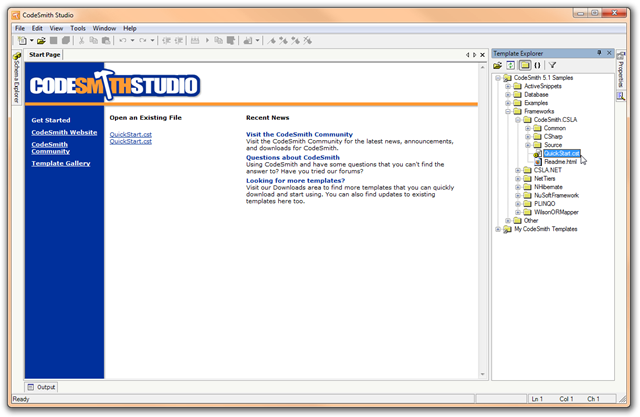The image size is (640, 417).
Task: Toggle folder view button in Template Explorer
Action: click(524, 65)
